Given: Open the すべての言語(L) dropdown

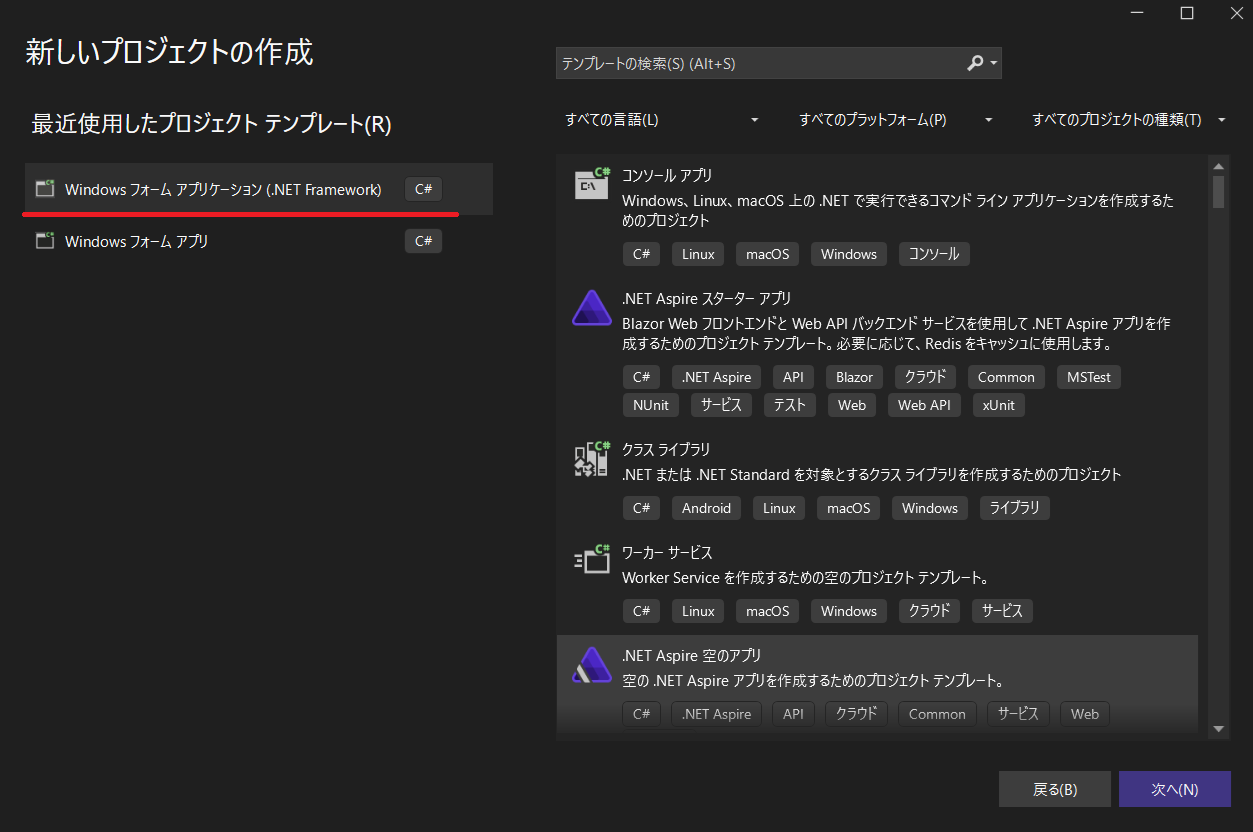Looking at the screenshot, I should pos(660,119).
